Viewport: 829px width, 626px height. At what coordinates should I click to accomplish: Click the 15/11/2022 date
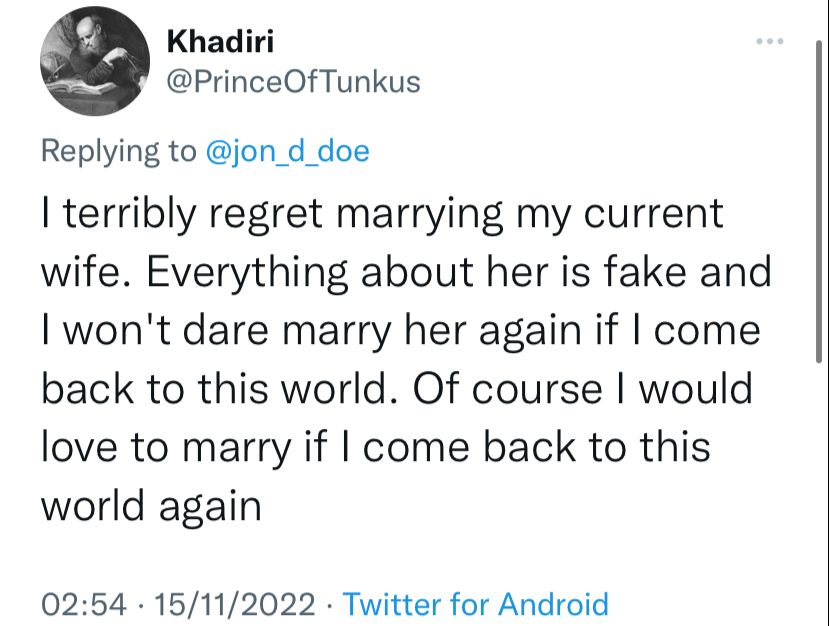tap(235, 604)
